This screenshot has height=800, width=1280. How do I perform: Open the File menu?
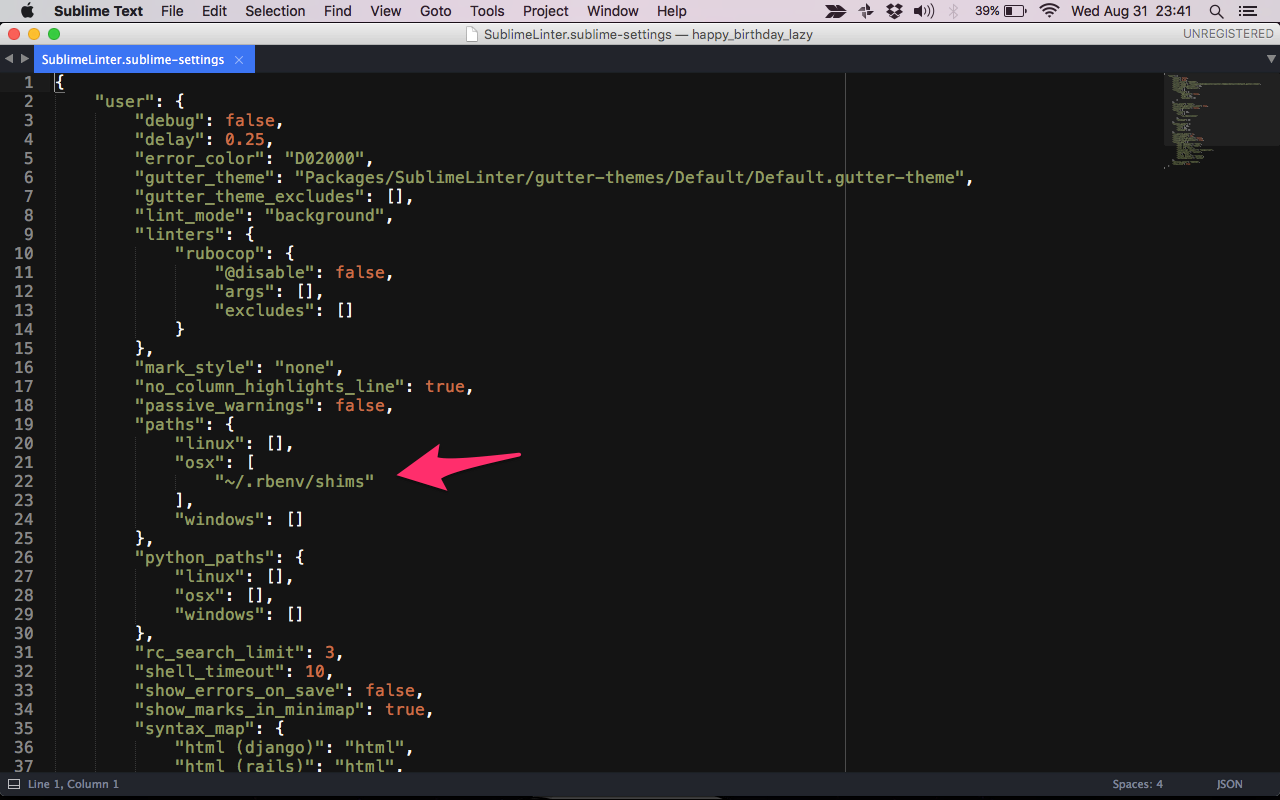pyautogui.click(x=172, y=11)
